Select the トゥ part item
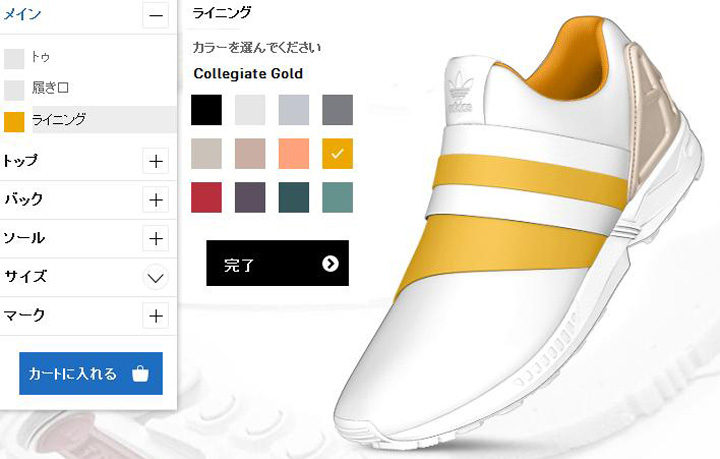The image size is (720, 459). (42, 58)
